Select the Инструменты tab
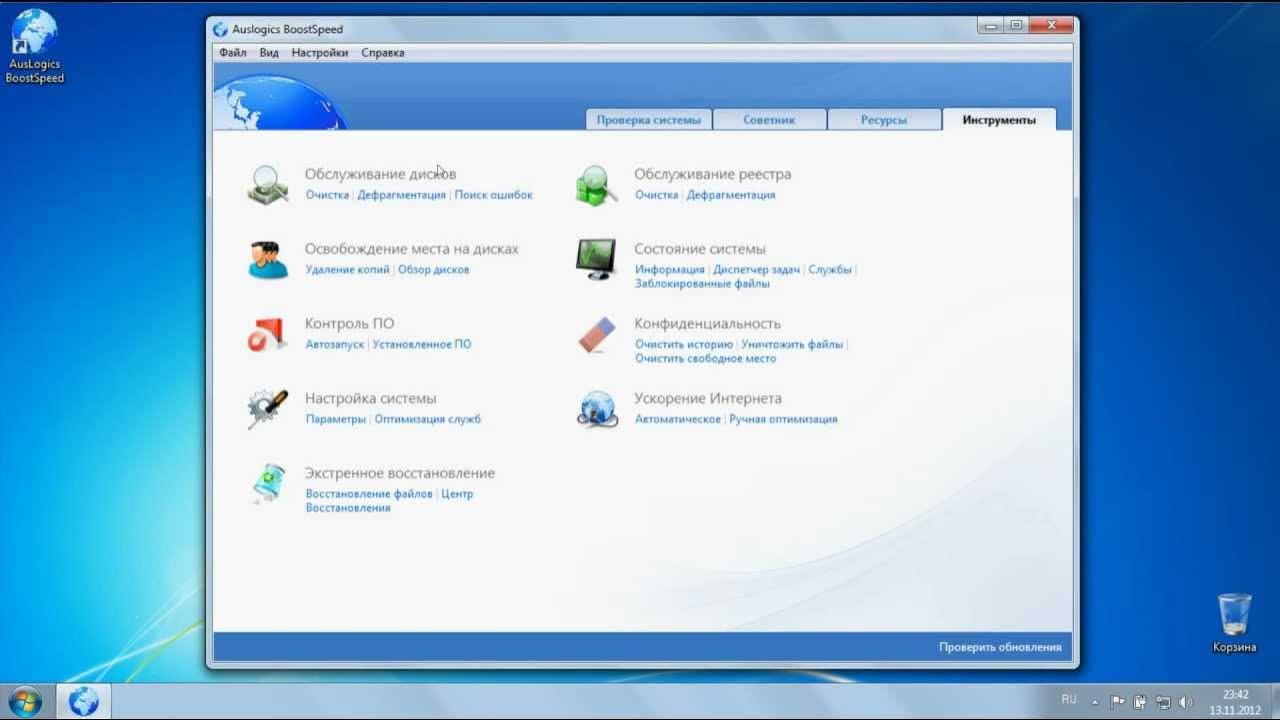This screenshot has height=720, width=1280. 999,120
